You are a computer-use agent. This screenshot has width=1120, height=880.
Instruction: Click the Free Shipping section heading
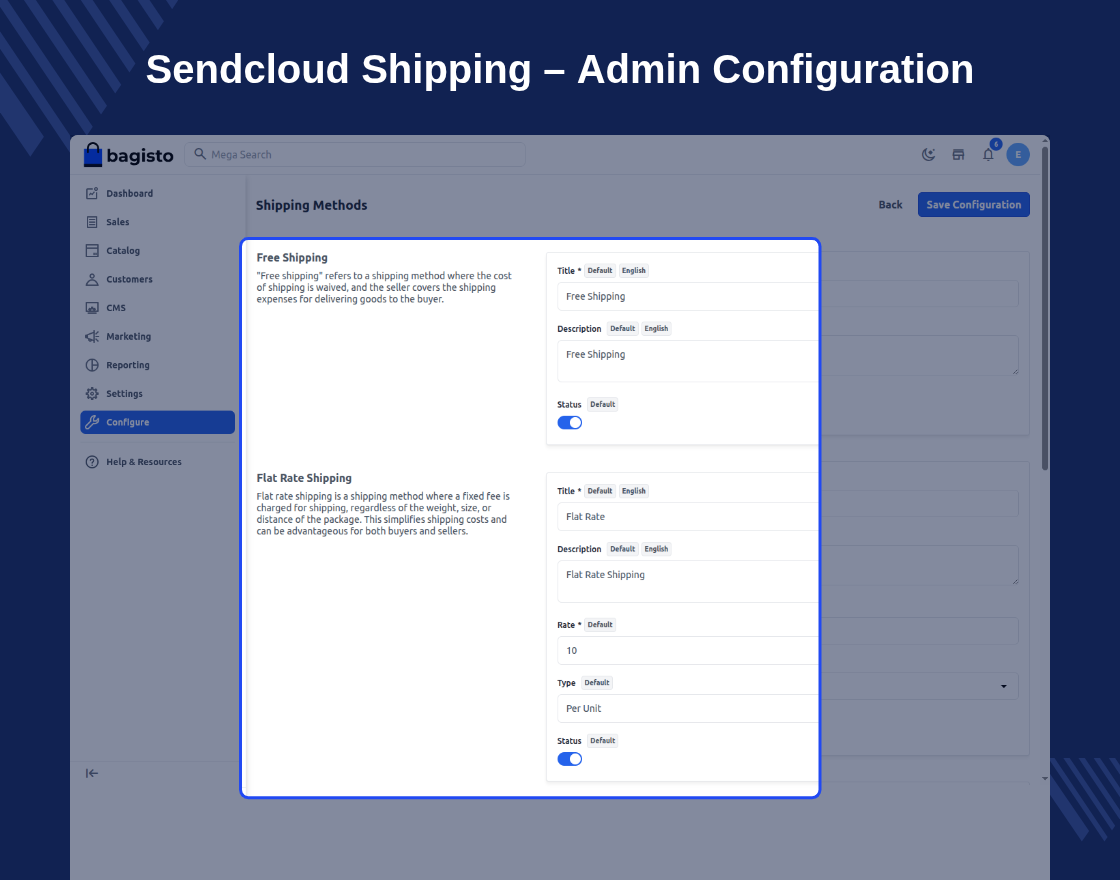(292, 258)
